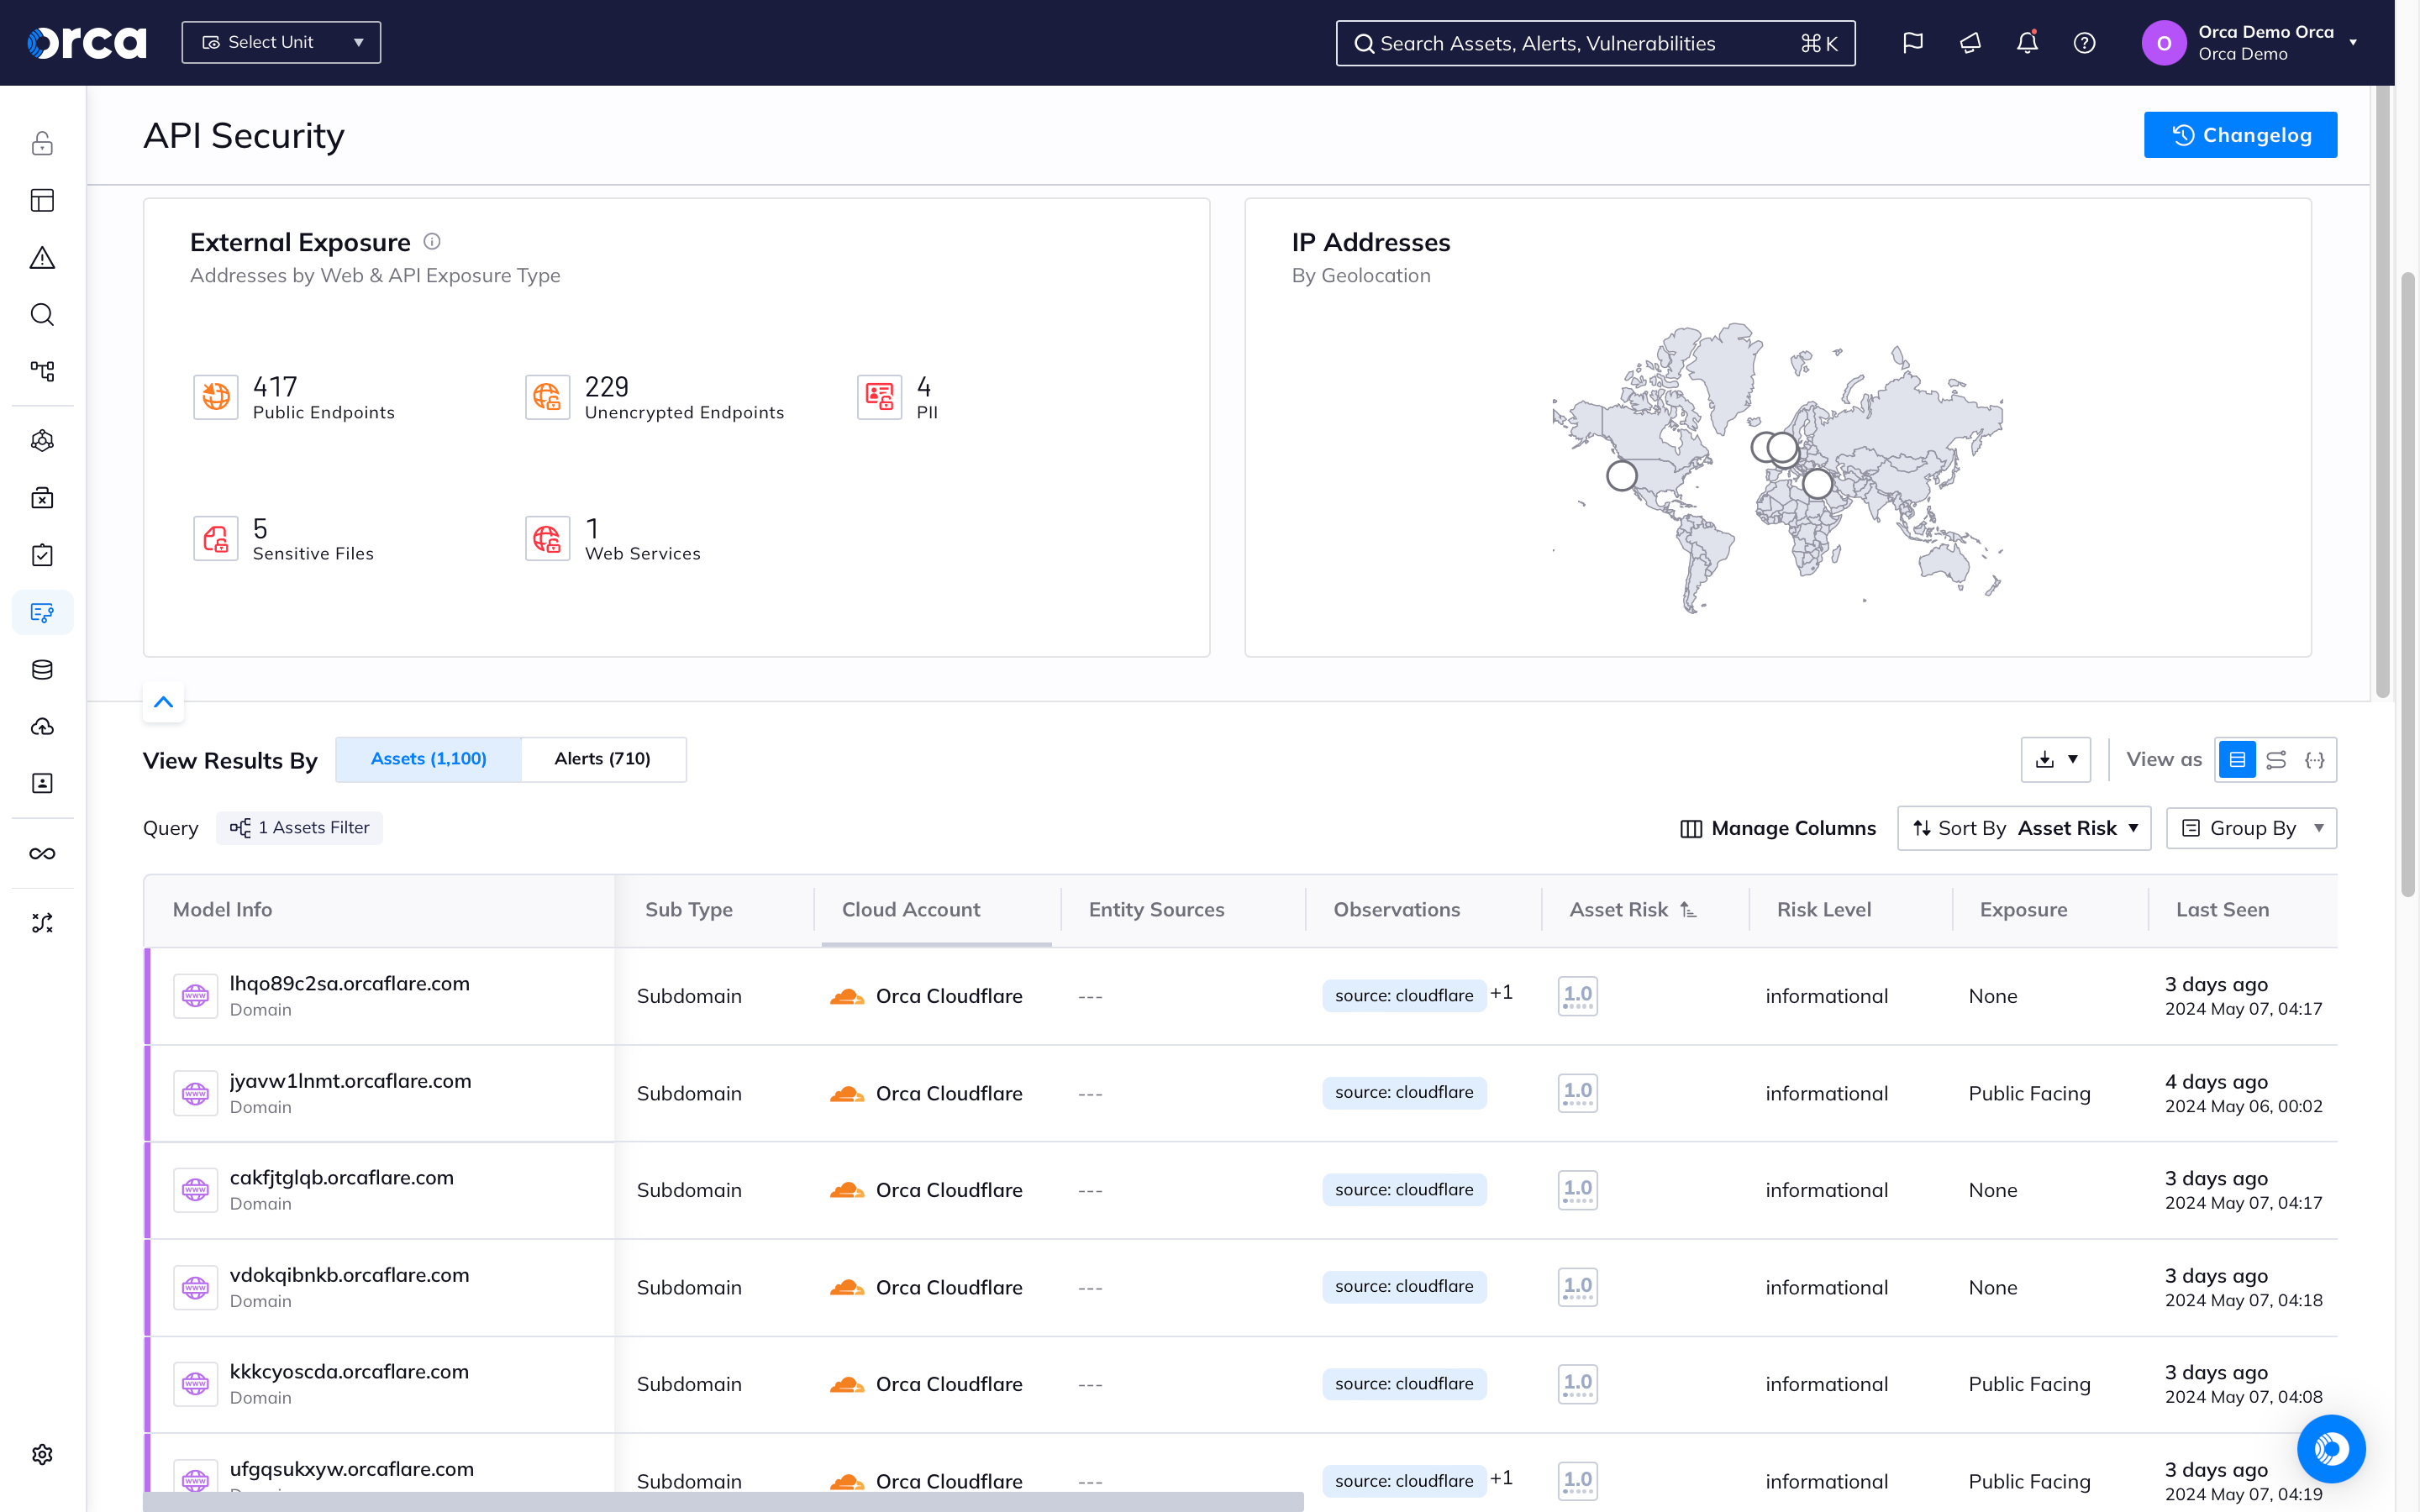Open the cloud upload icon in the sidebar

click(x=42, y=727)
